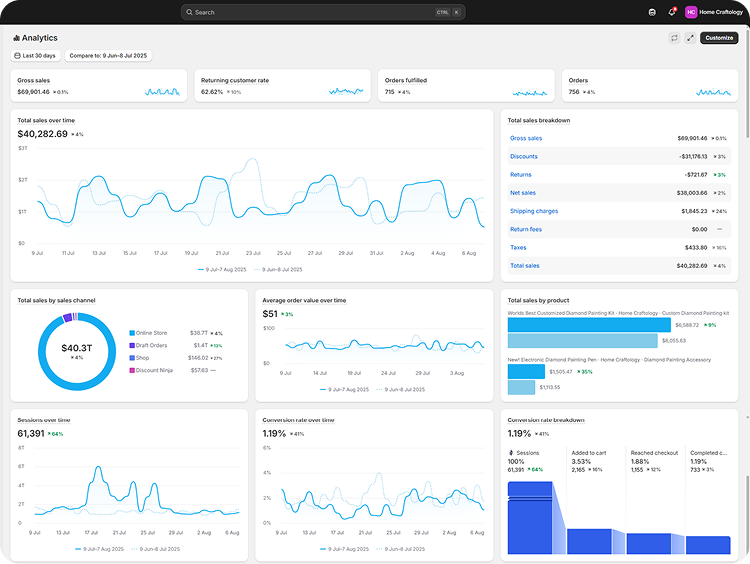Click the Shop legend color swatch
The image size is (750, 564).
(x=132, y=358)
